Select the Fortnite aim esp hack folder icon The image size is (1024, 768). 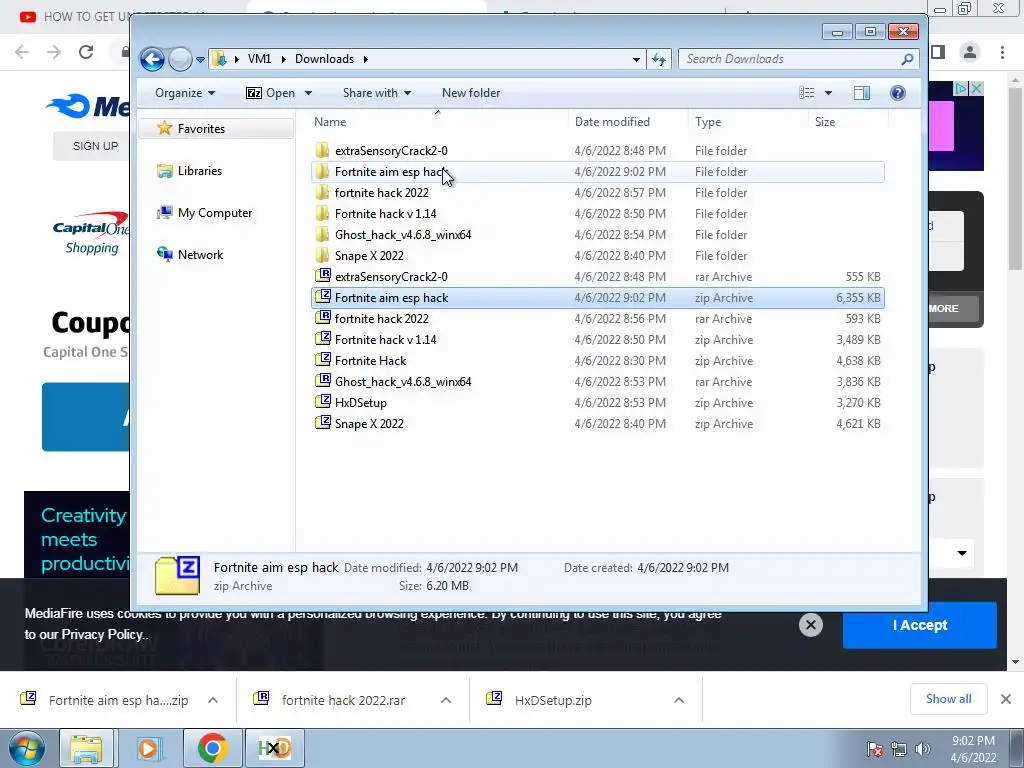(x=322, y=171)
